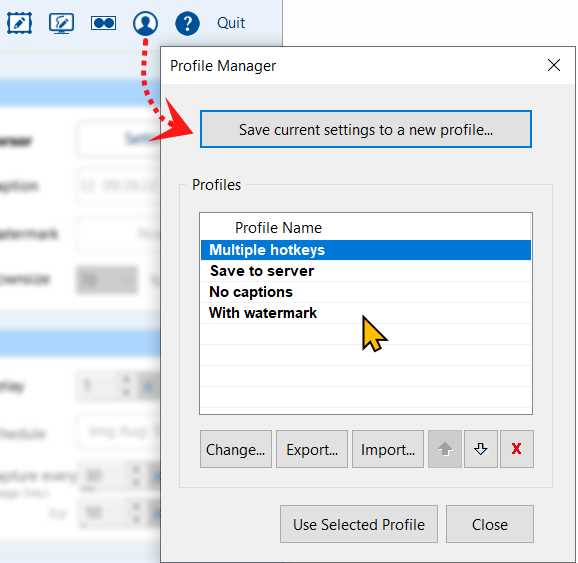The height and width of the screenshot is (563, 578).
Task: Click the Export... button
Action: click(312, 449)
